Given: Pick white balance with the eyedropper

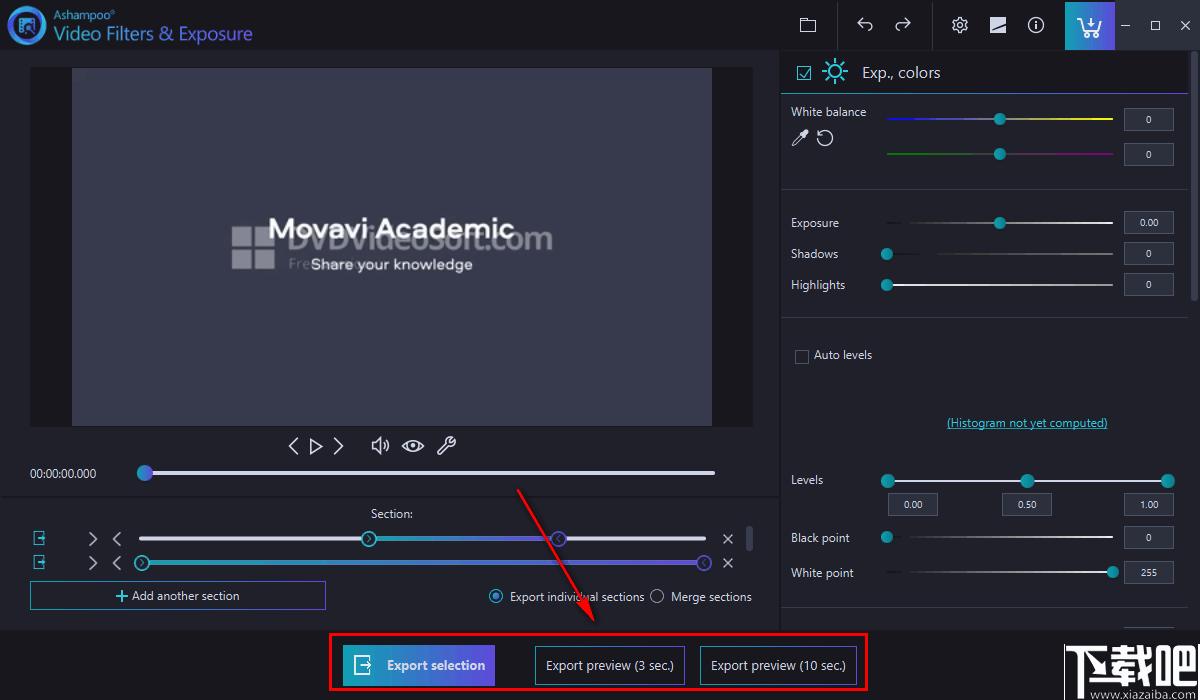Looking at the screenshot, I should coord(799,138).
